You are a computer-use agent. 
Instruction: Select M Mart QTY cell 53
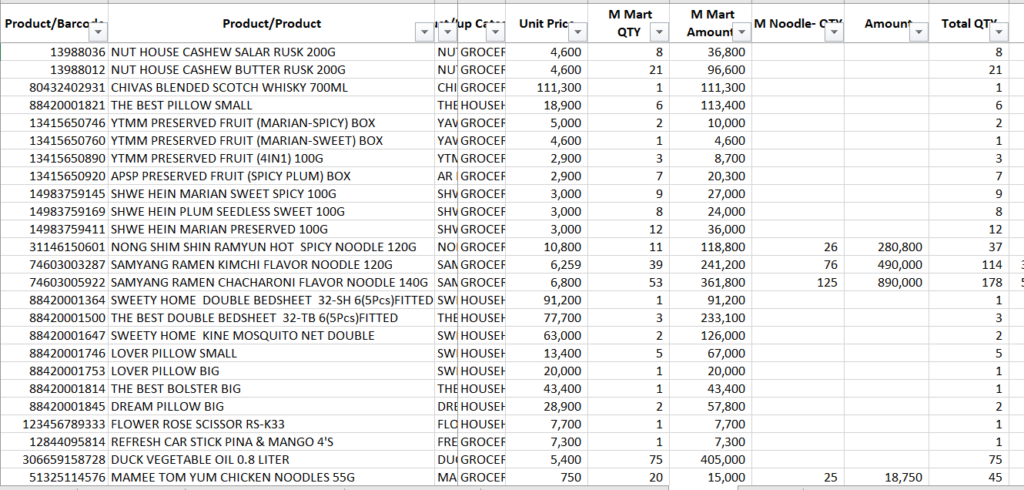tap(628, 282)
